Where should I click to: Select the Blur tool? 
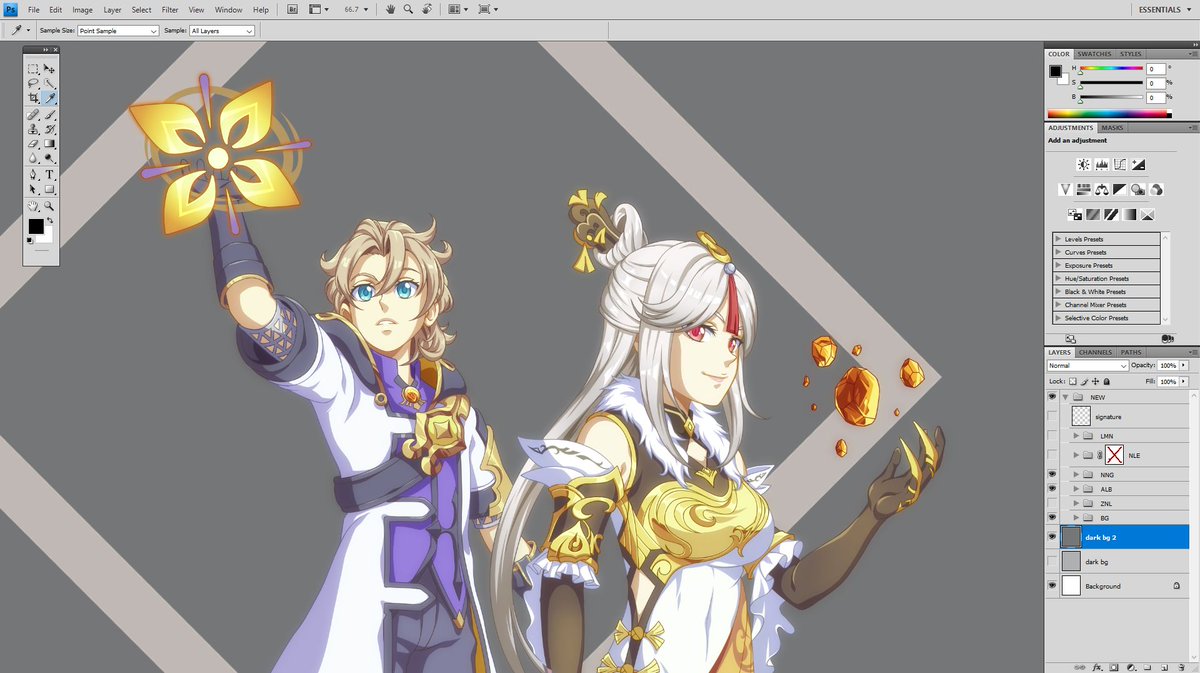33,158
